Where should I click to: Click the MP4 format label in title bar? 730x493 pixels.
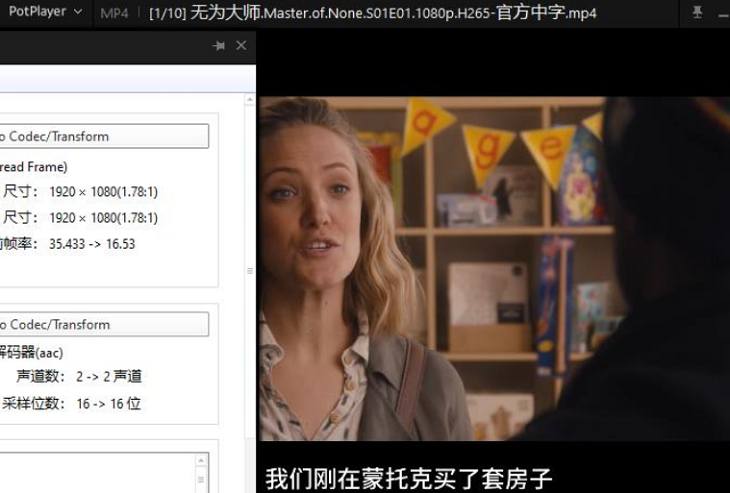tap(114, 13)
